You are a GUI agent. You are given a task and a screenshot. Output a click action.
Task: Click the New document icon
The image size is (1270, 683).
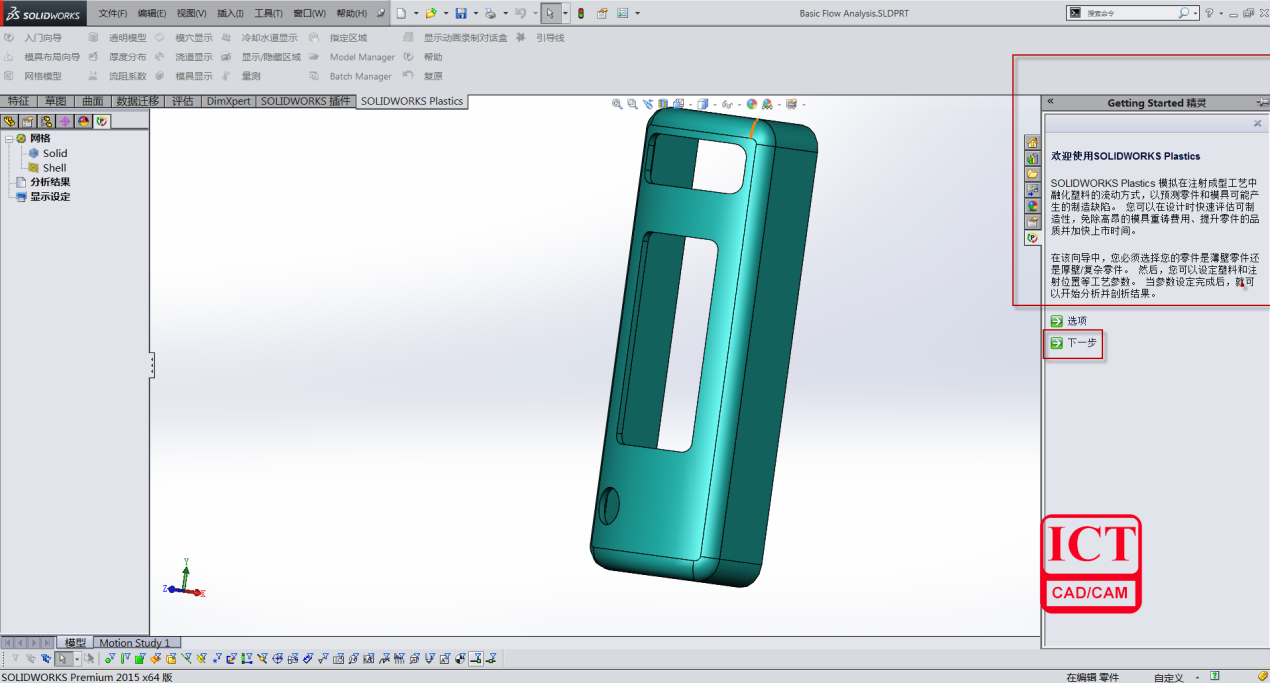[400, 13]
